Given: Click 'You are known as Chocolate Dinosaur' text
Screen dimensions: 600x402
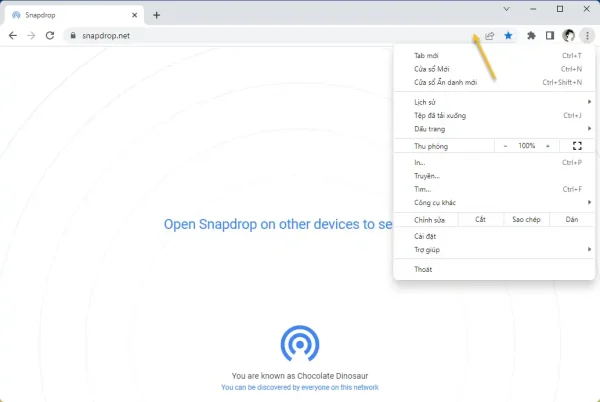Looking at the screenshot, I should (300, 376).
